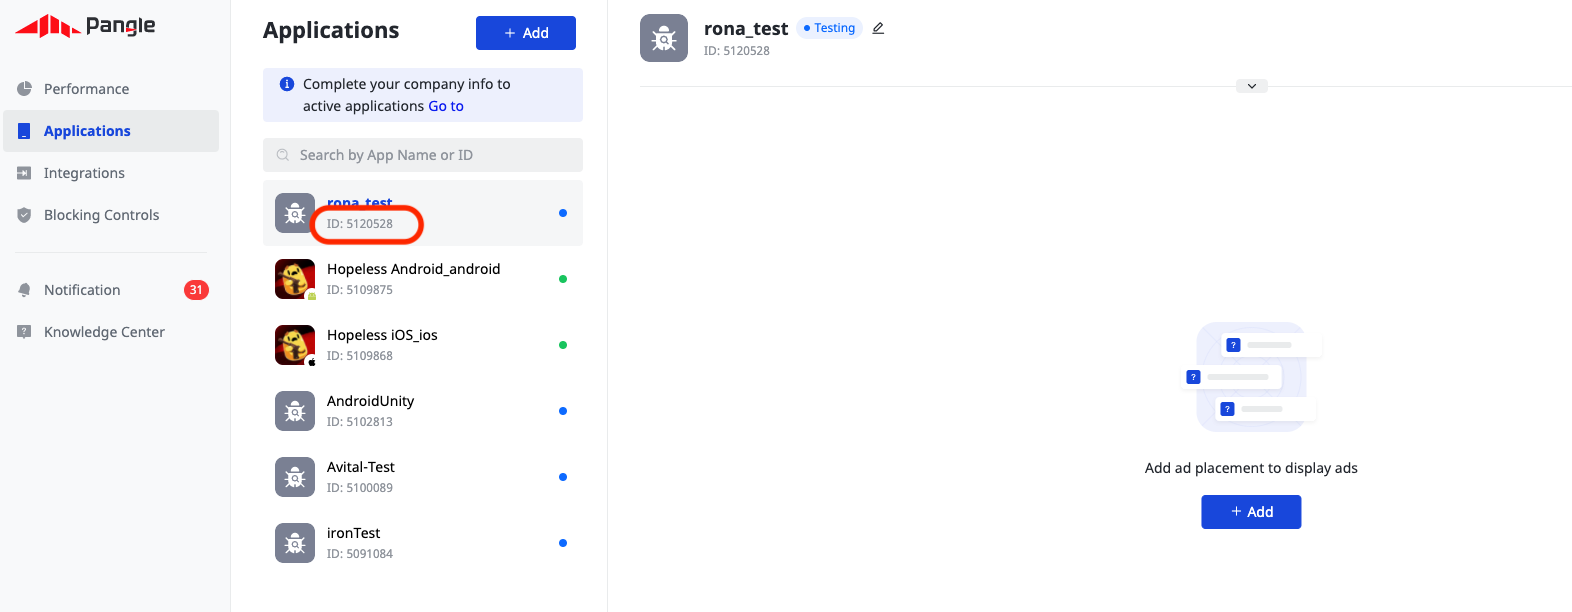Click the Integrations sidebar icon

24,173
